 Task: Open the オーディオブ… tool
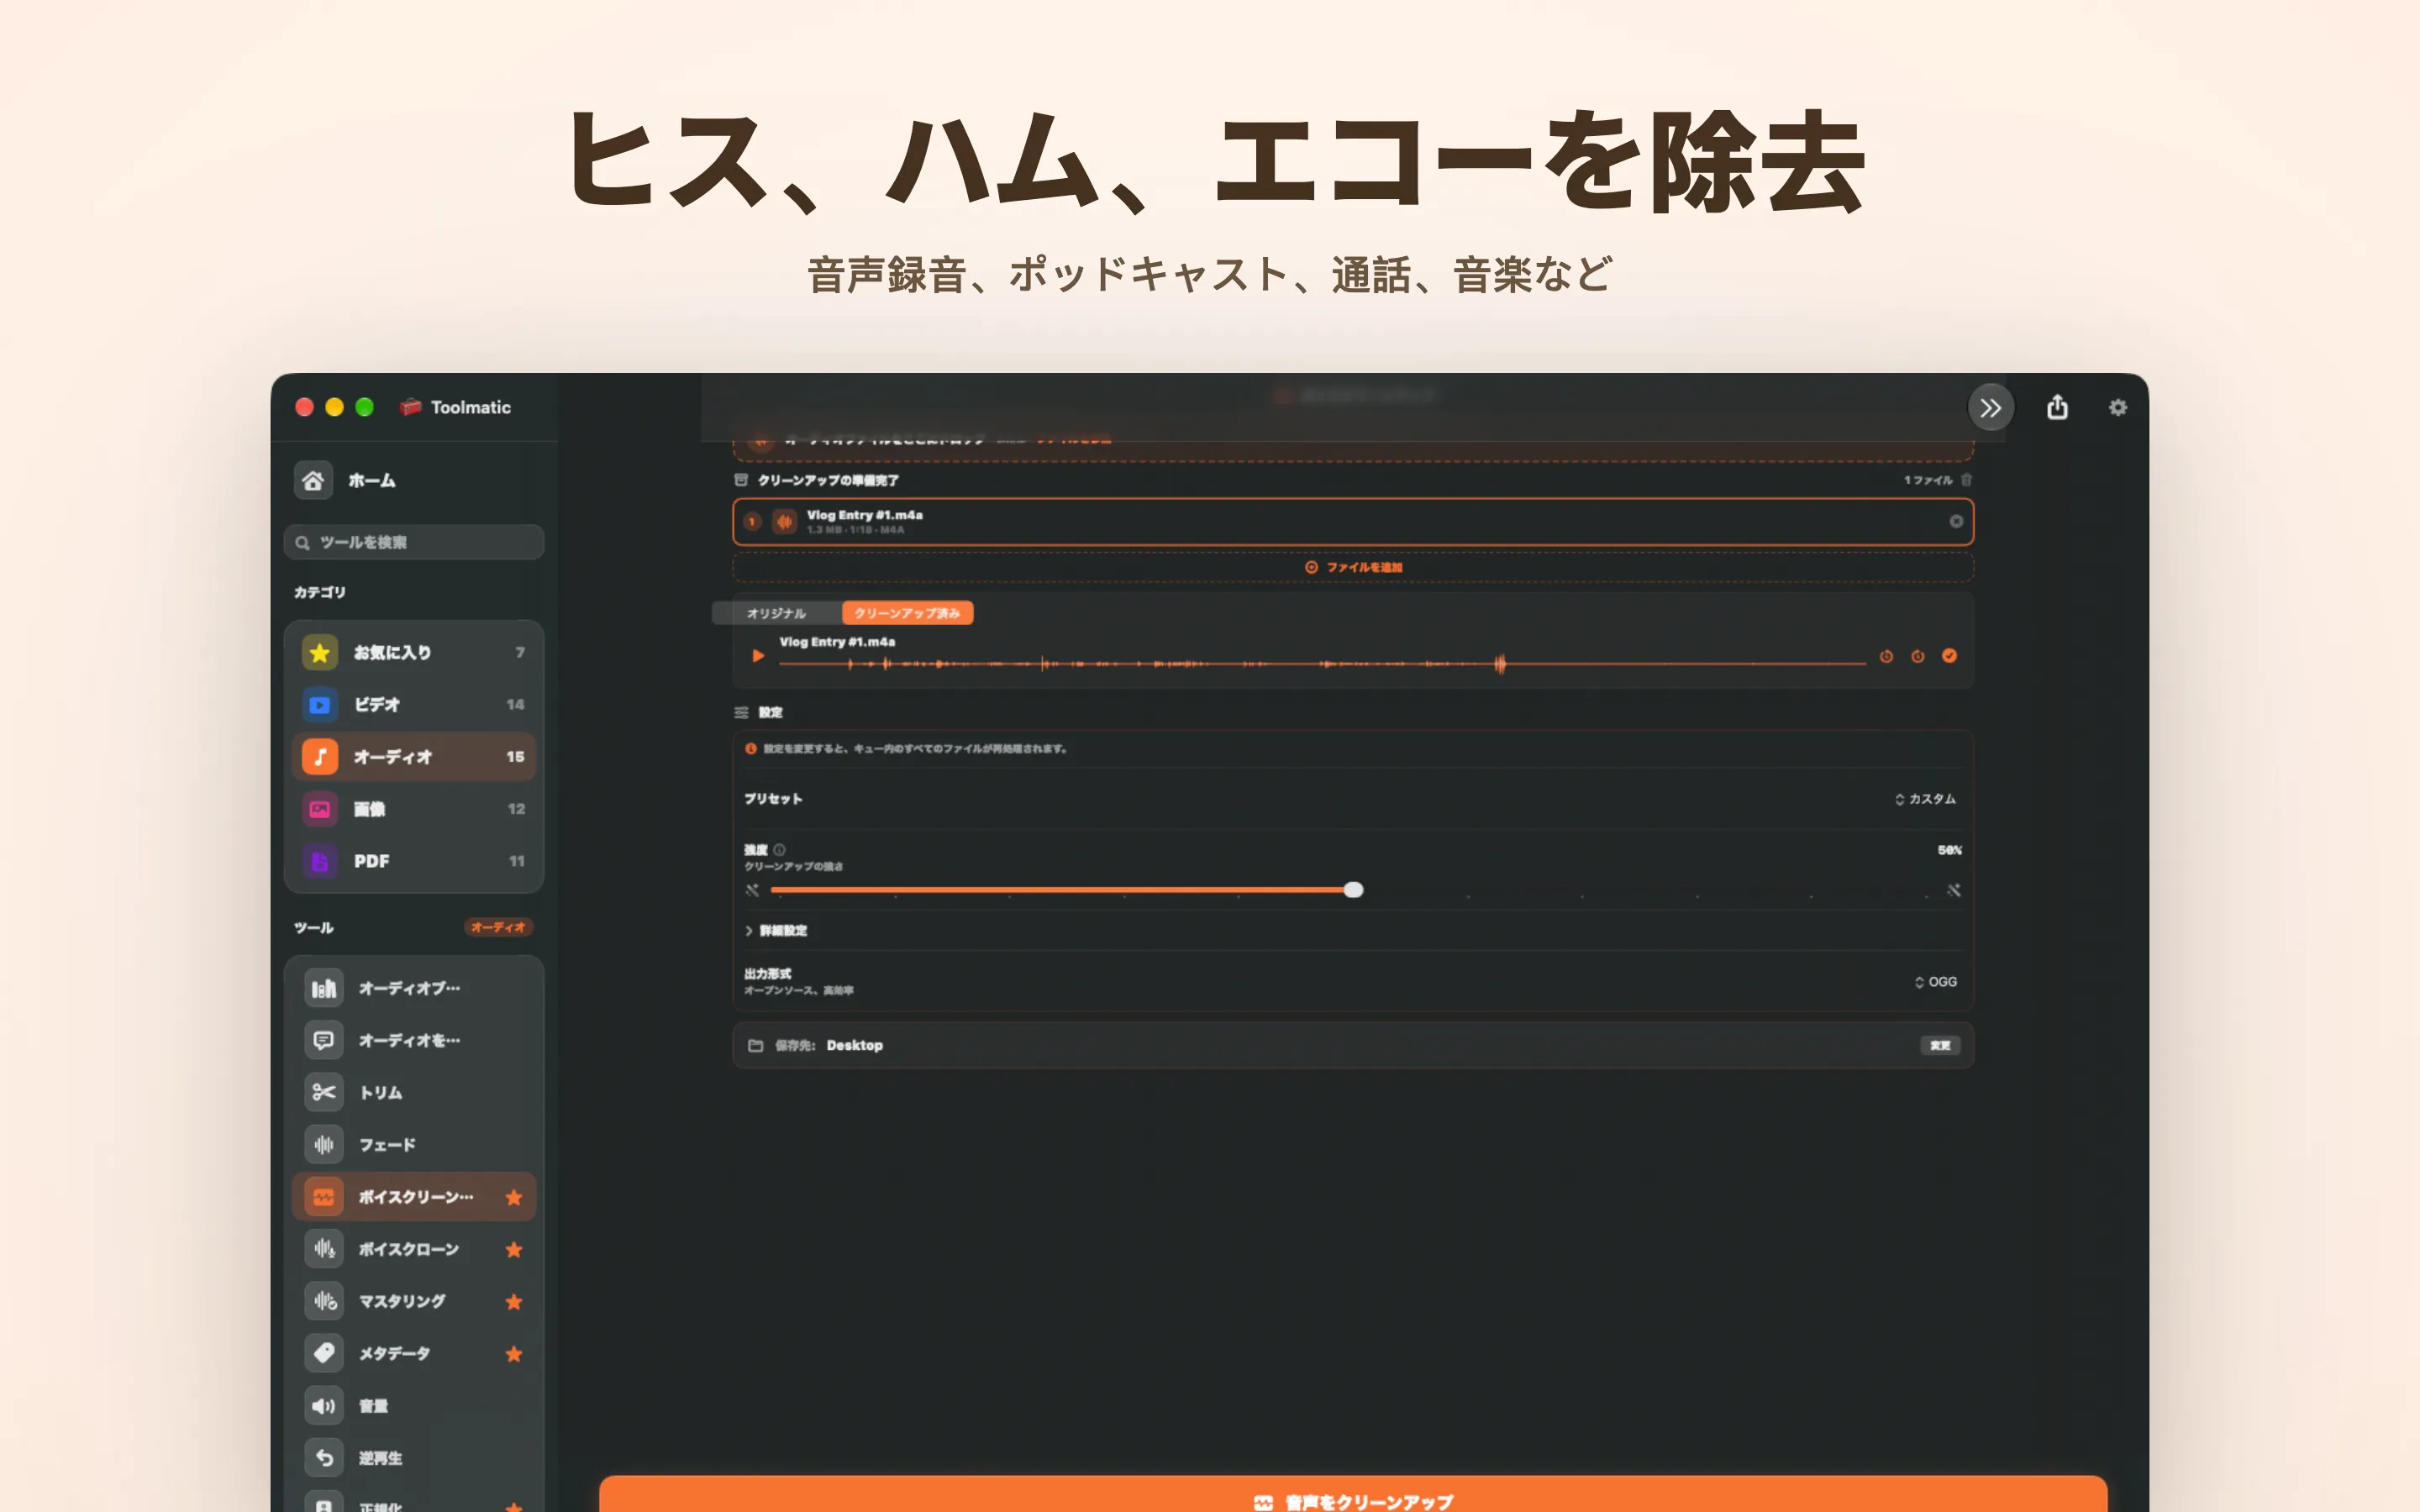coord(414,988)
